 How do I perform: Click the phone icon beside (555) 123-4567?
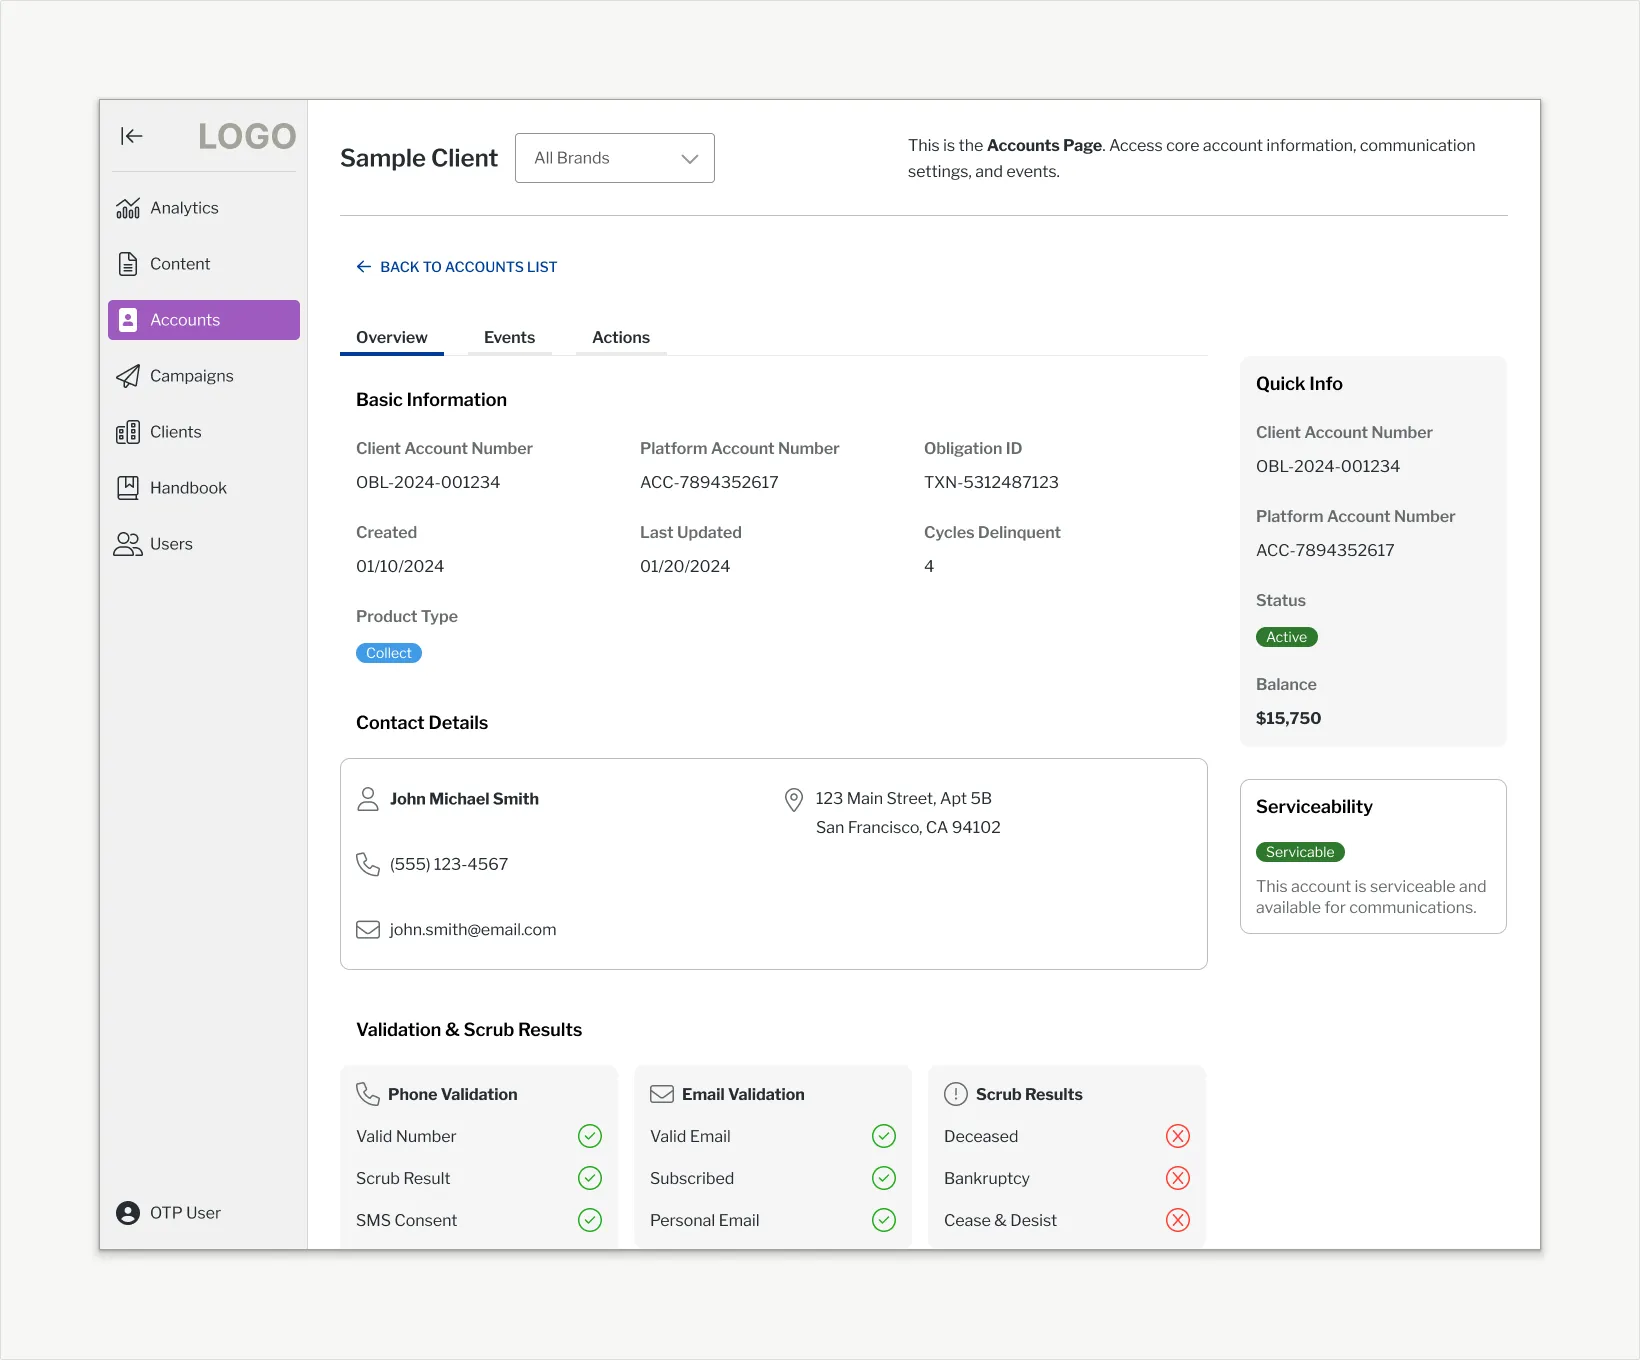pos(368,864)
